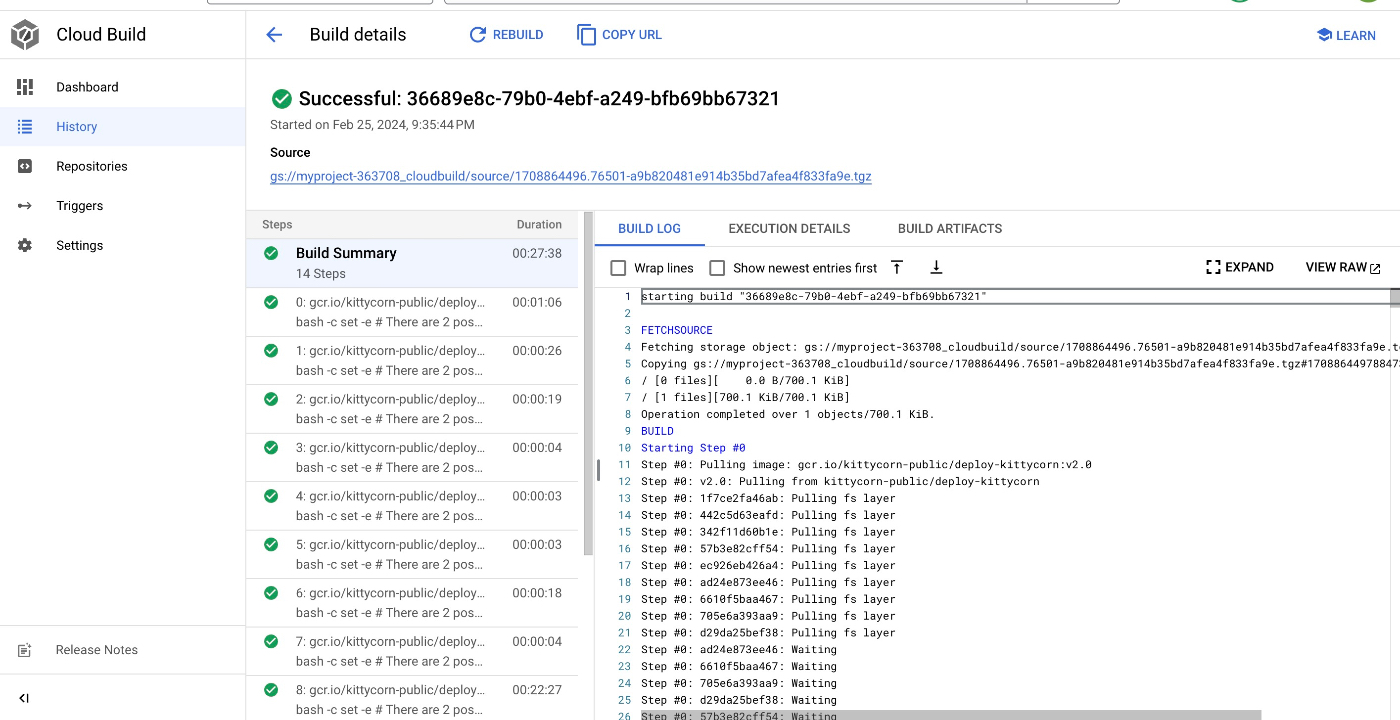Click the LEARN button

[1346, 35]
